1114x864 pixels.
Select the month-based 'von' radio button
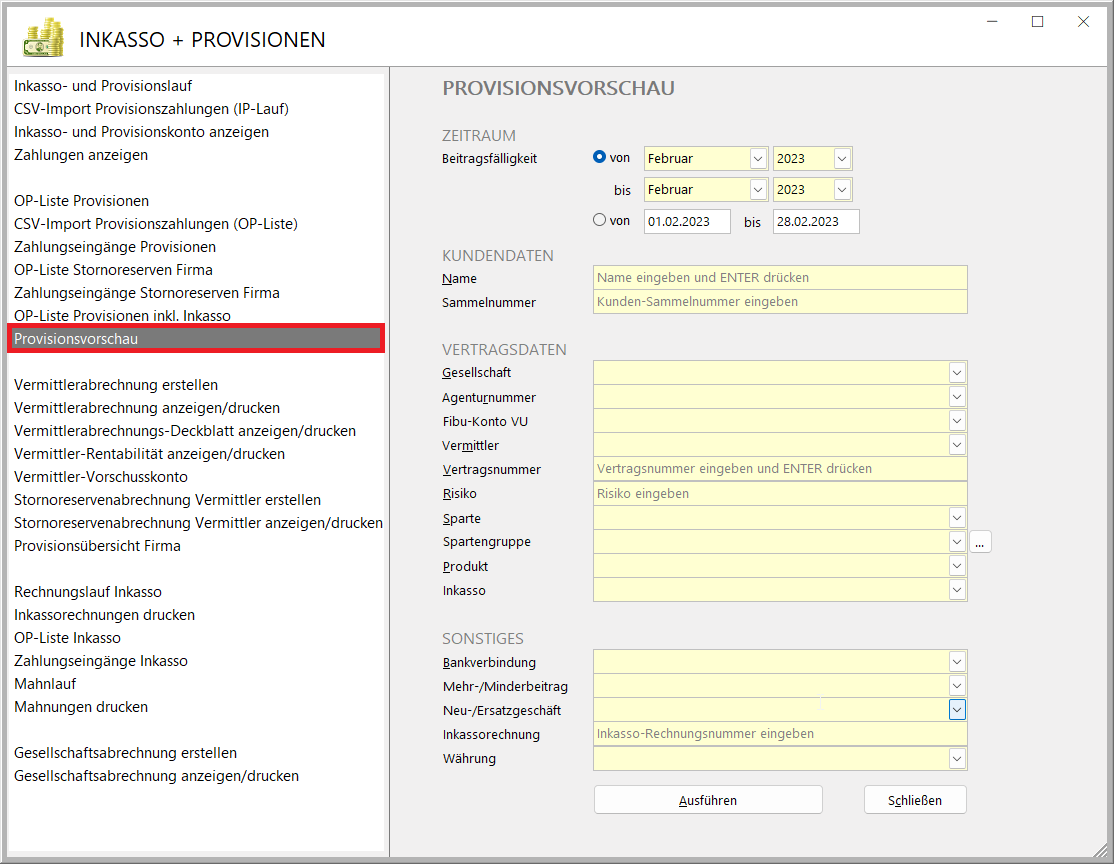[x=600, y=157]
